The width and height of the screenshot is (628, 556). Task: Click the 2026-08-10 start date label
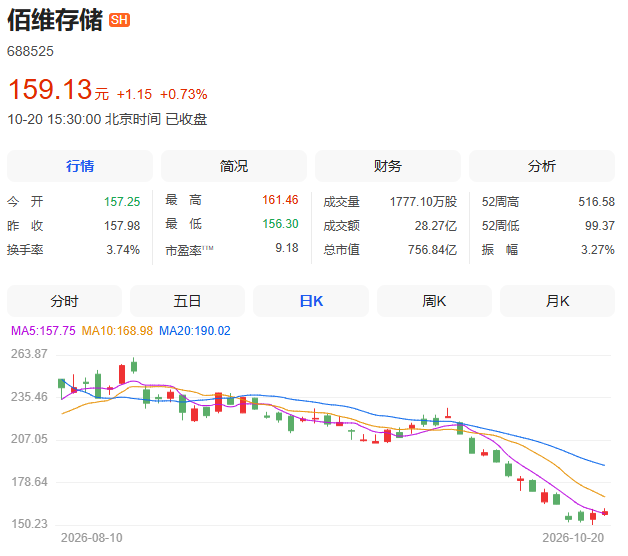[92, 538]
